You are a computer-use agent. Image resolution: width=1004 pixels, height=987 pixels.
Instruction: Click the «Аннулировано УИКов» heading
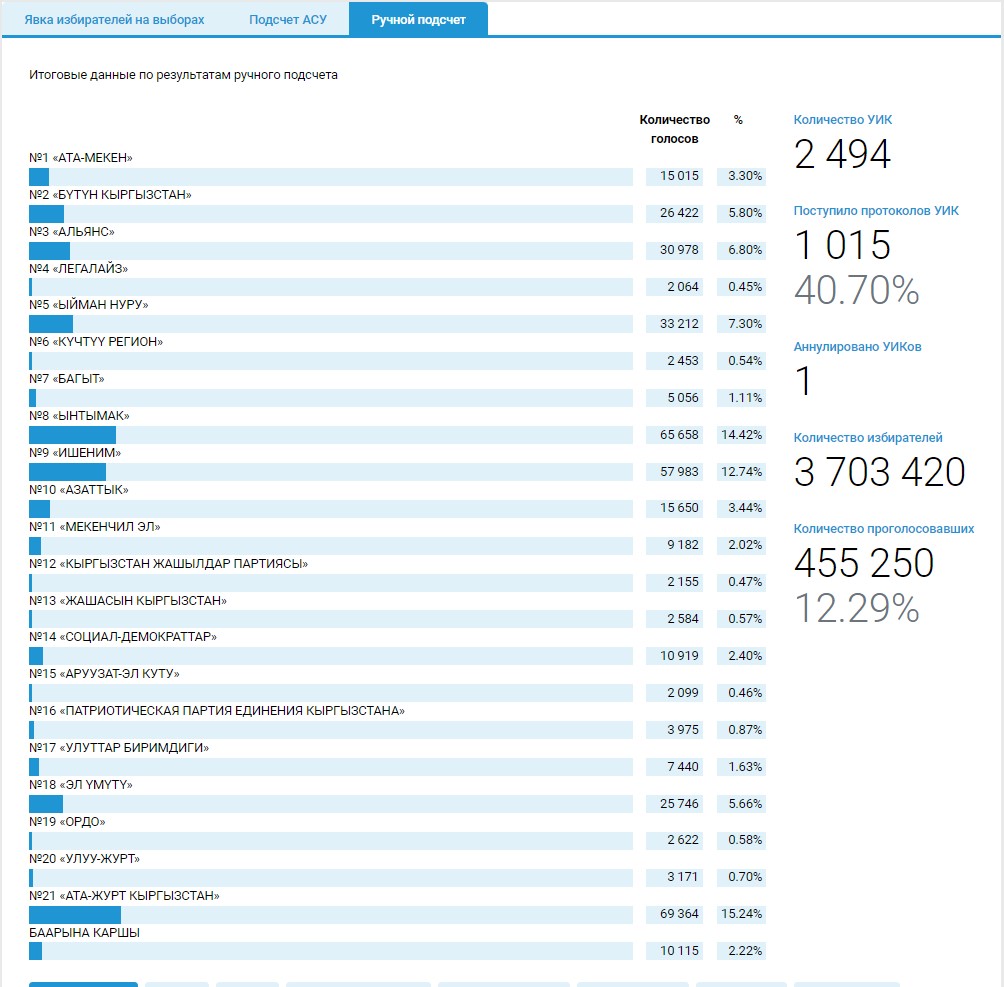[857, 347]
